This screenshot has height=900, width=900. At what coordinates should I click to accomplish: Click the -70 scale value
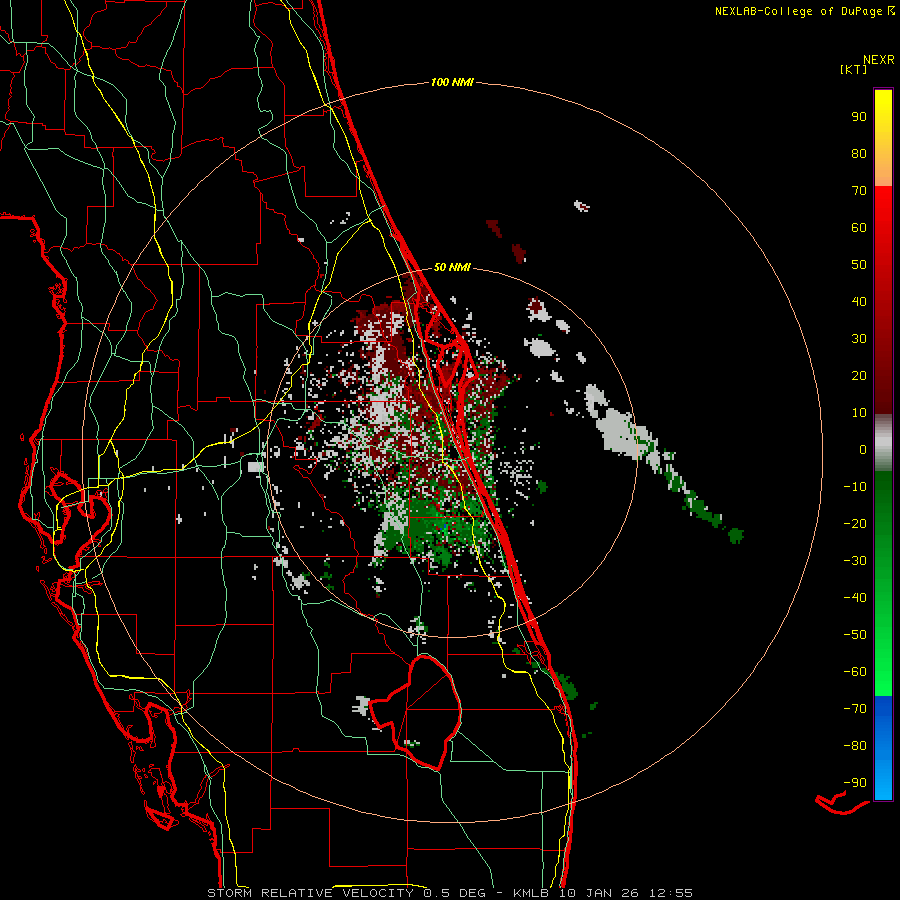[855, 709]
